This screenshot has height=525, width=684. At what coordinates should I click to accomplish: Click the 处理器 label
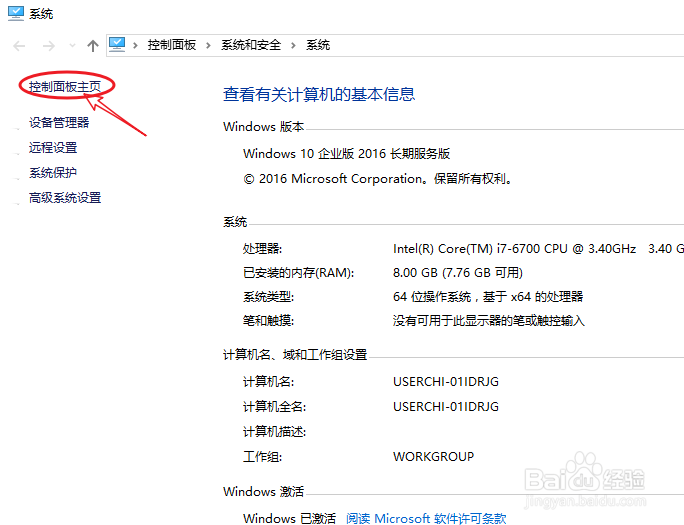click(262, 249)
